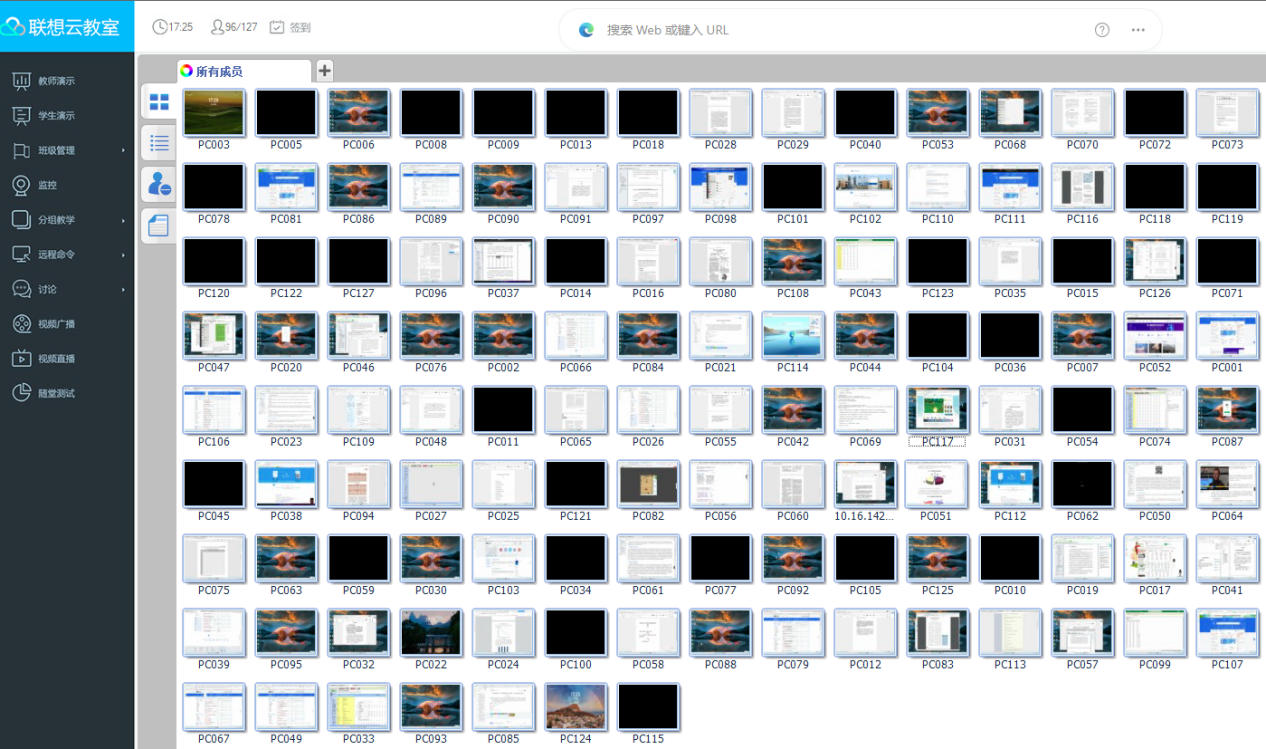1266x749 pixels.
Task: Select the PC005 thumbnail
Action: (x=286, y=113)
